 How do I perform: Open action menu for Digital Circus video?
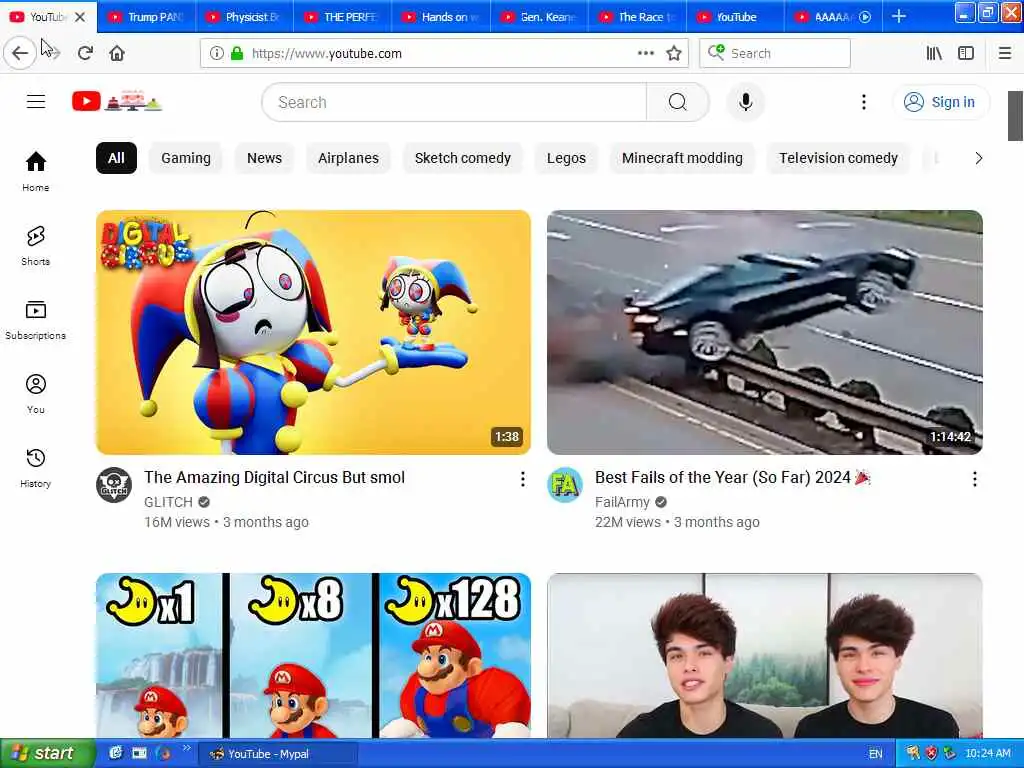point(522,479)
